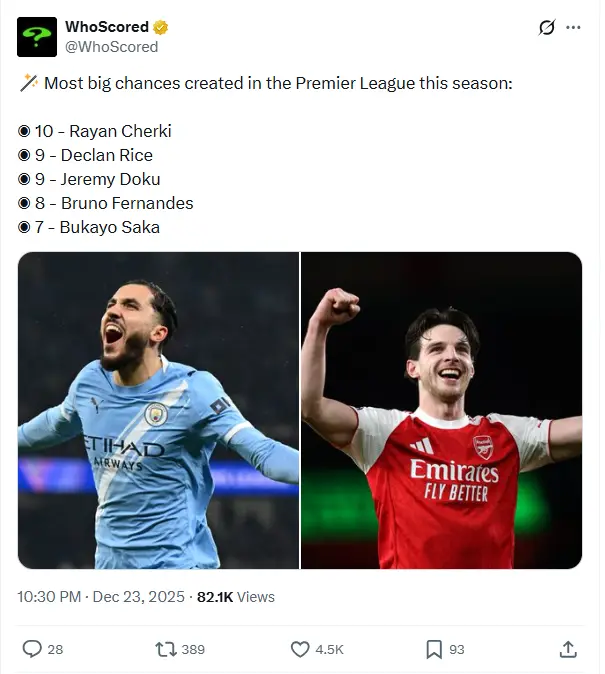Click the 82.1K Views count
This screenshot has width=605, height=674.
[x=235, y=596]
